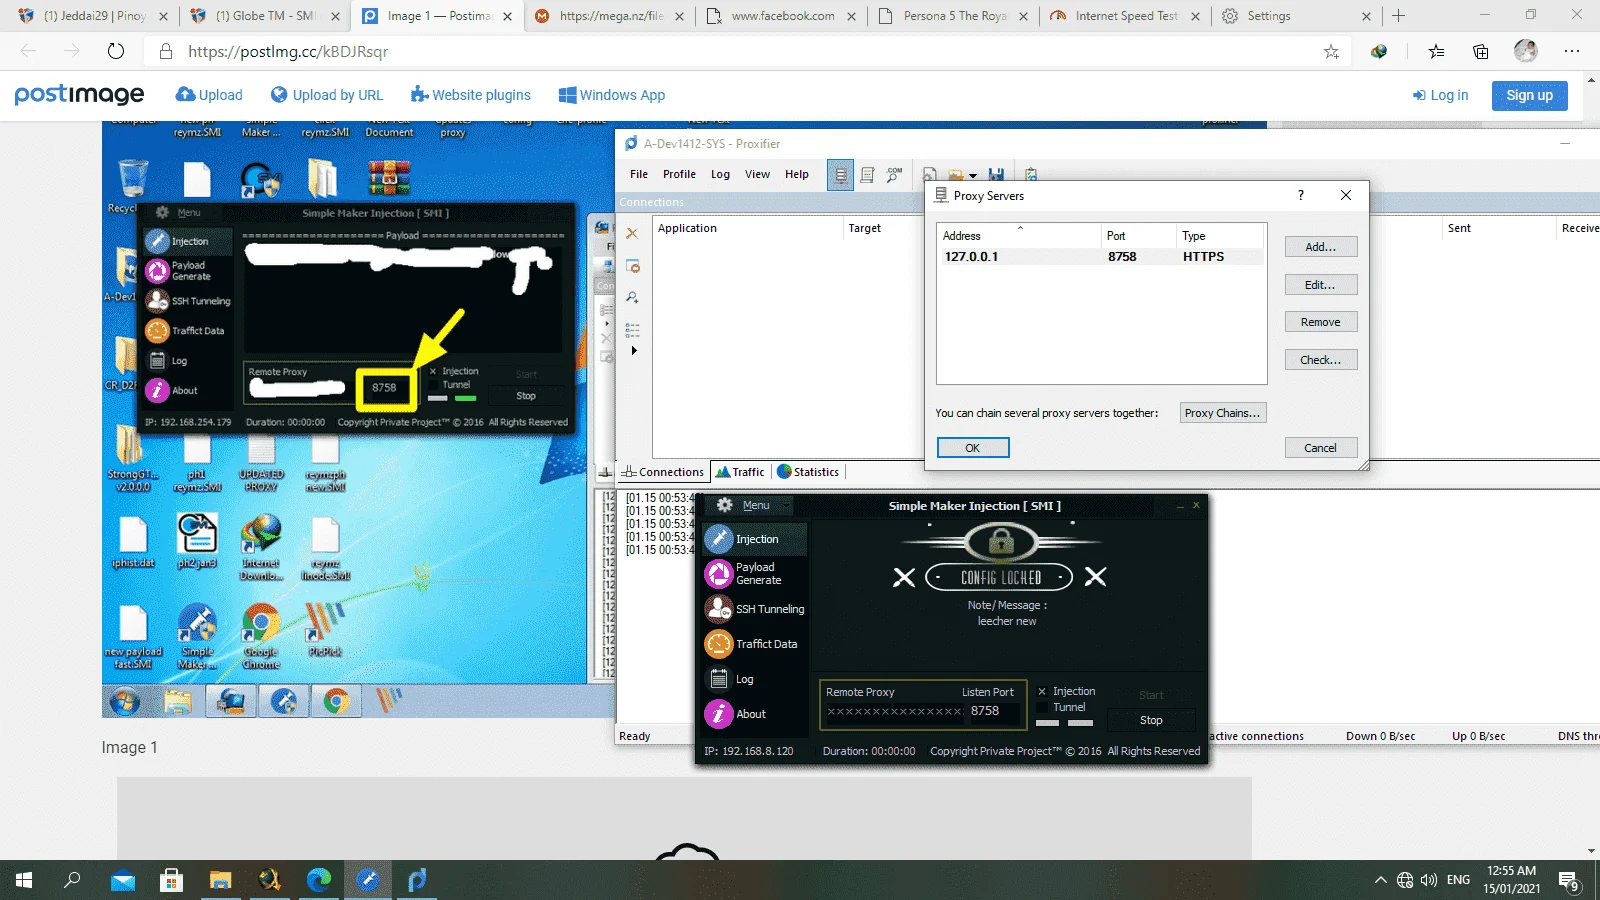Click the Save Profile floppy icon in Proxifier

[x=996, y=175]
